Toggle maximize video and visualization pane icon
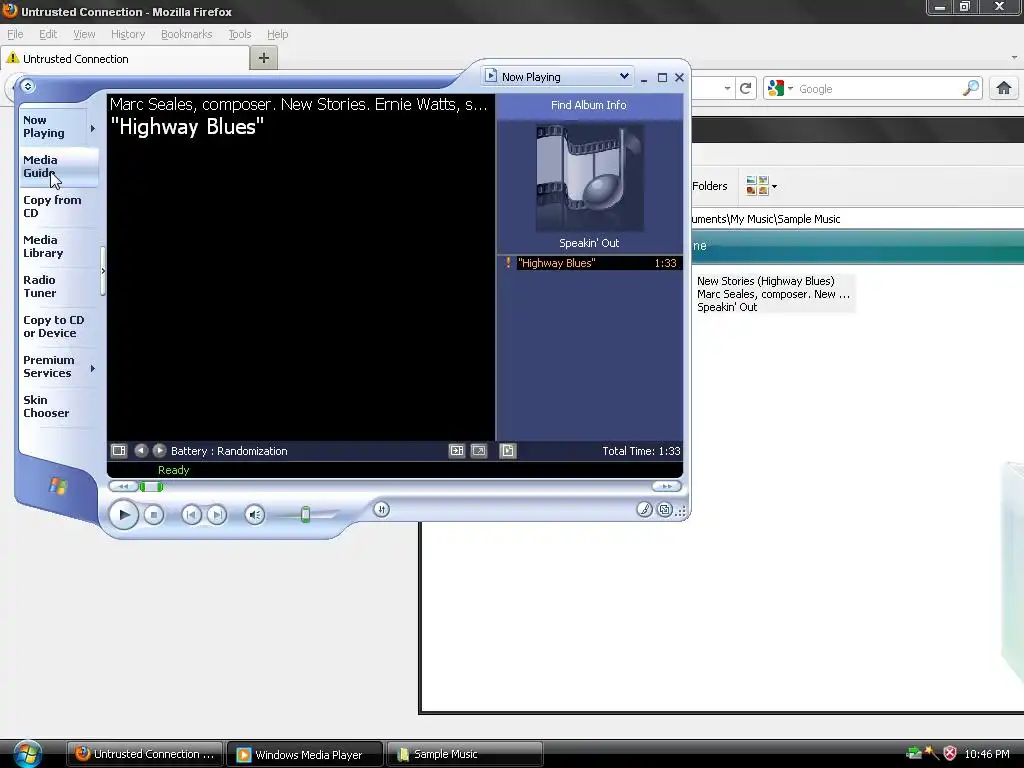 [456, 451]
